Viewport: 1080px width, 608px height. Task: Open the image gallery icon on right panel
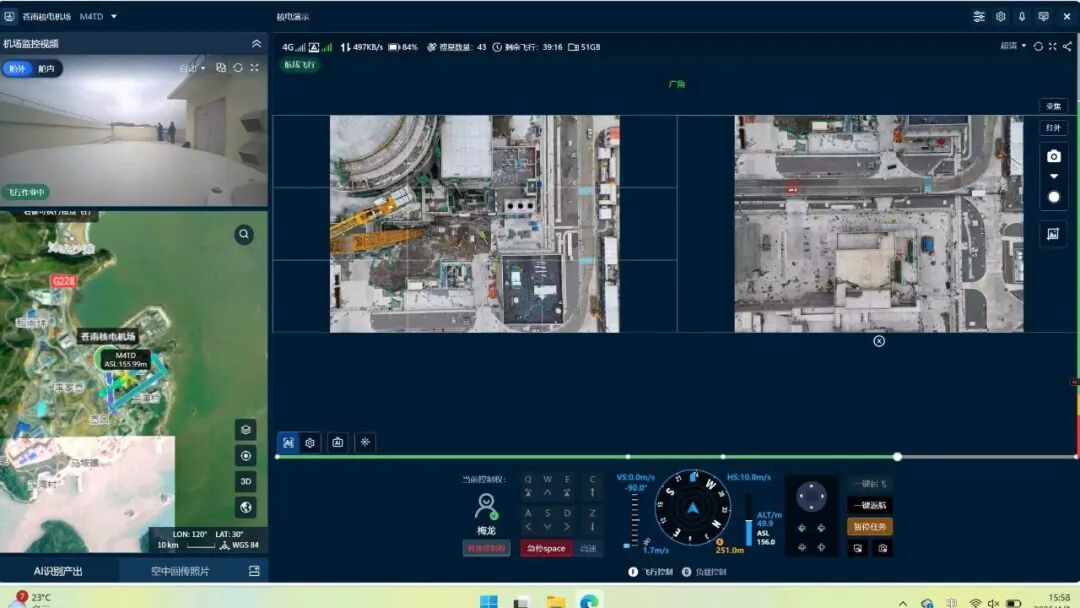click(x=1053, y=234)
